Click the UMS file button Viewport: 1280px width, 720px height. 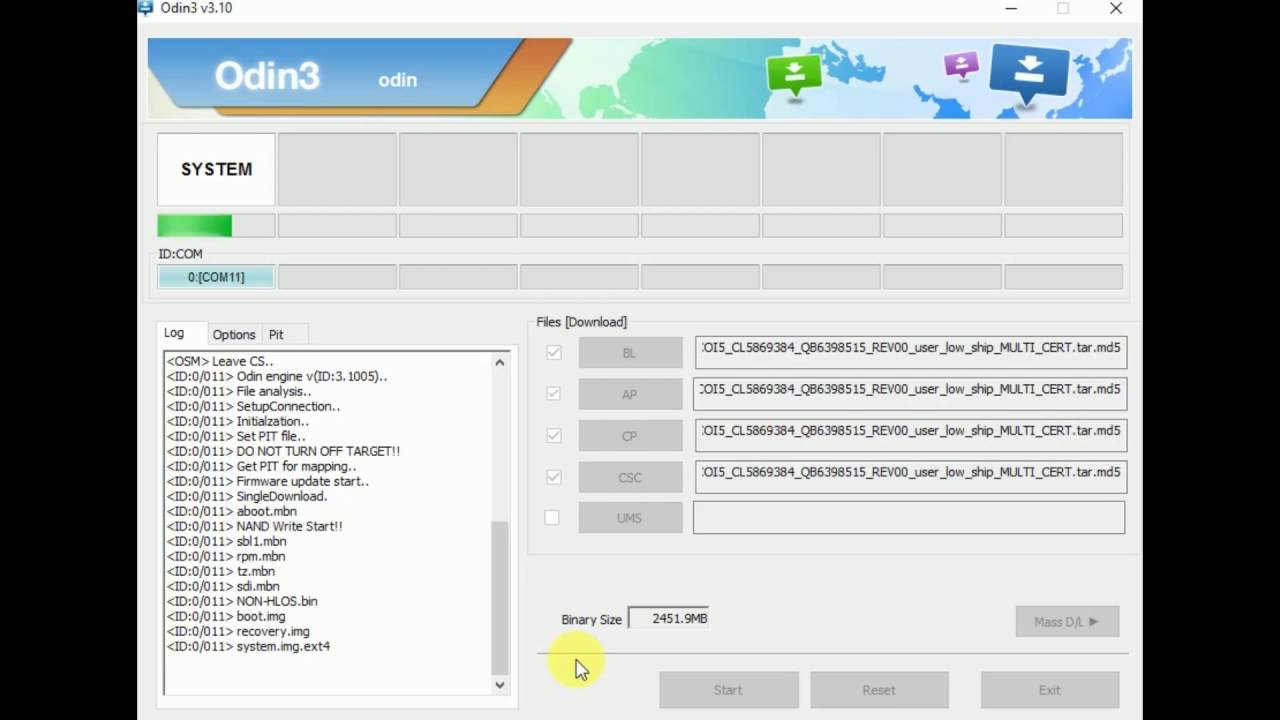click(x=630, y=518)
